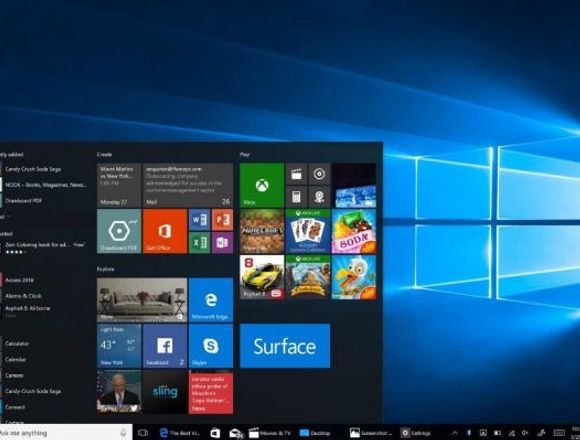This screenshot has height=440, width=580.
Task: Open the Surface tile
Action: (x=285, y=346)
